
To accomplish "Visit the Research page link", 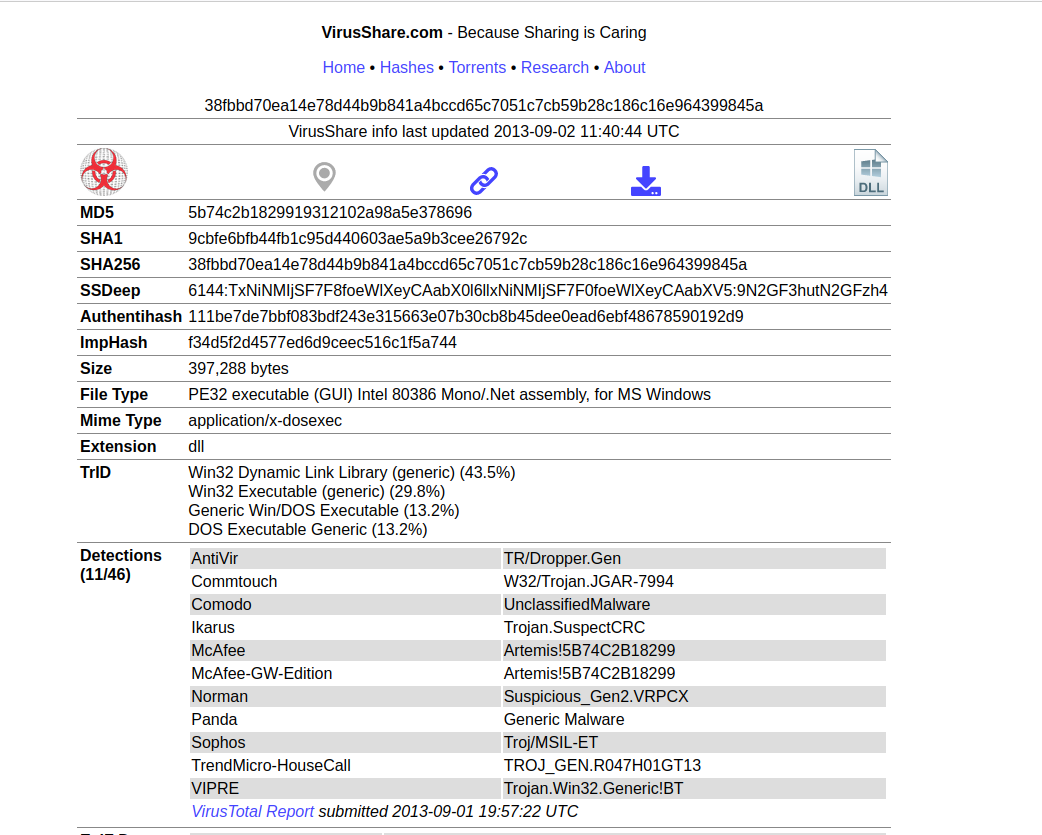I will 555,68.
